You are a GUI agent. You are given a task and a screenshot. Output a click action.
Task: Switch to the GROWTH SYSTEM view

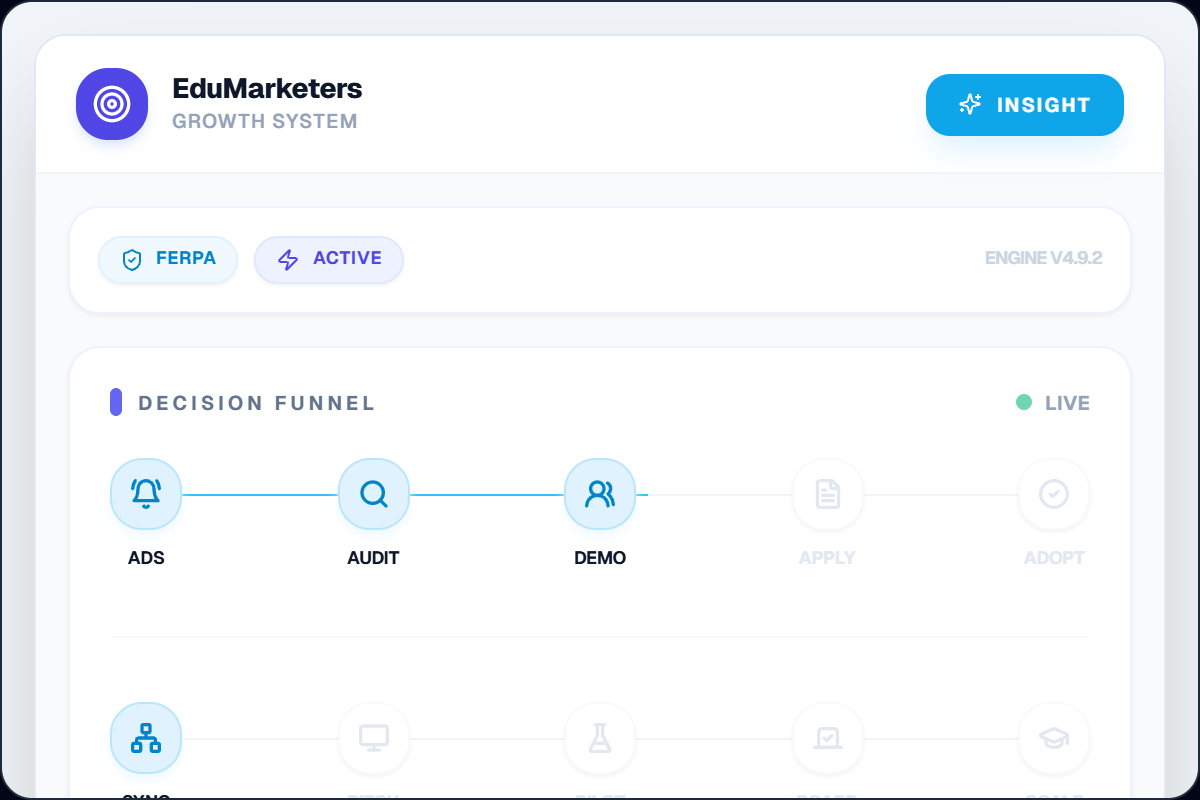pyautogui.click(x=264, y=121)
